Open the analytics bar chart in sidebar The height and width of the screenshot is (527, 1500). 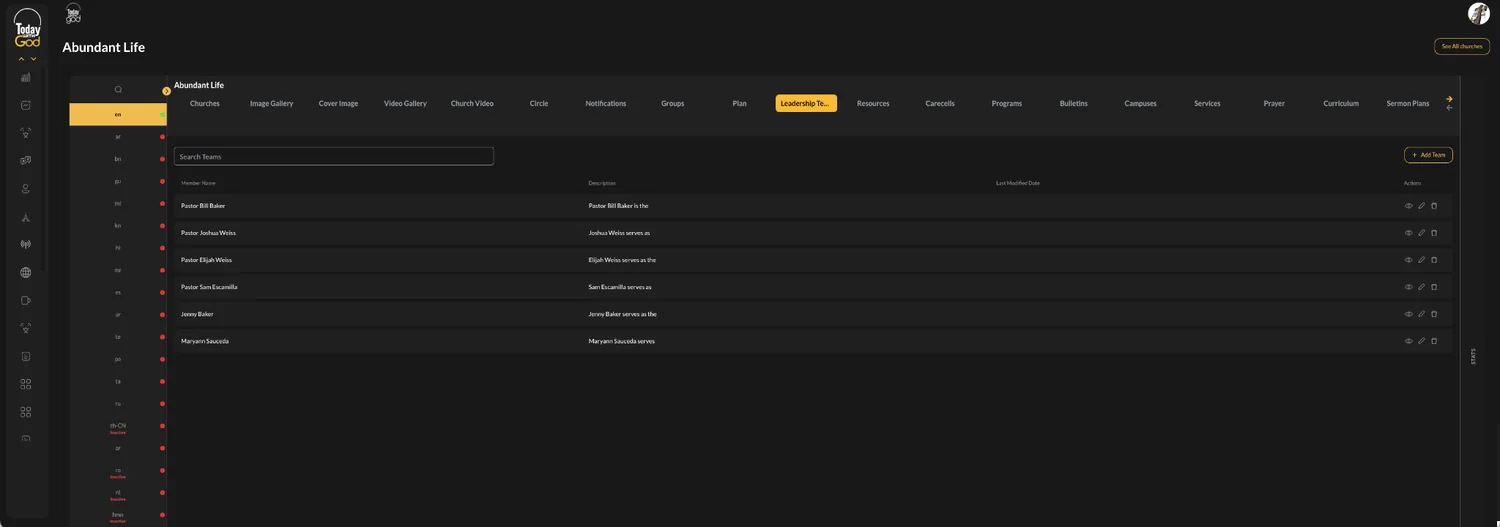[26, 77]
